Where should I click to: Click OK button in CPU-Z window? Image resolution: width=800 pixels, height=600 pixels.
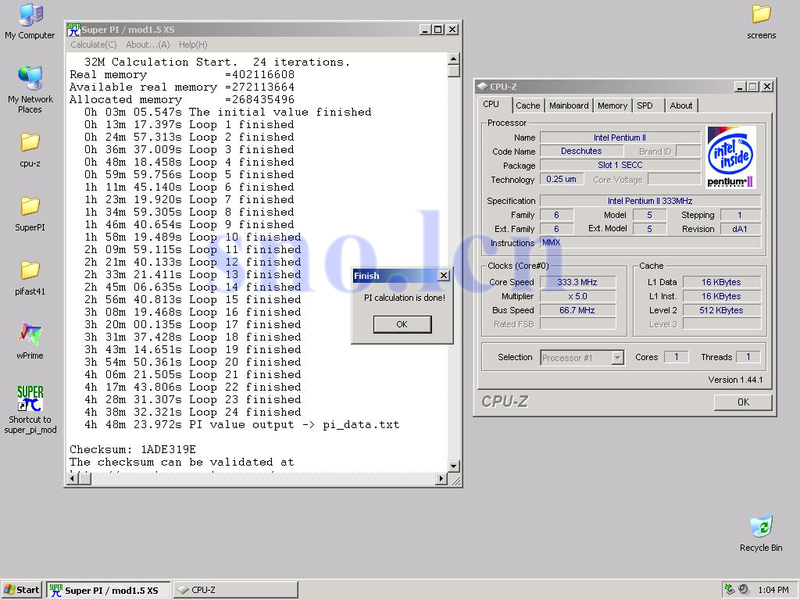coord(743,402)
